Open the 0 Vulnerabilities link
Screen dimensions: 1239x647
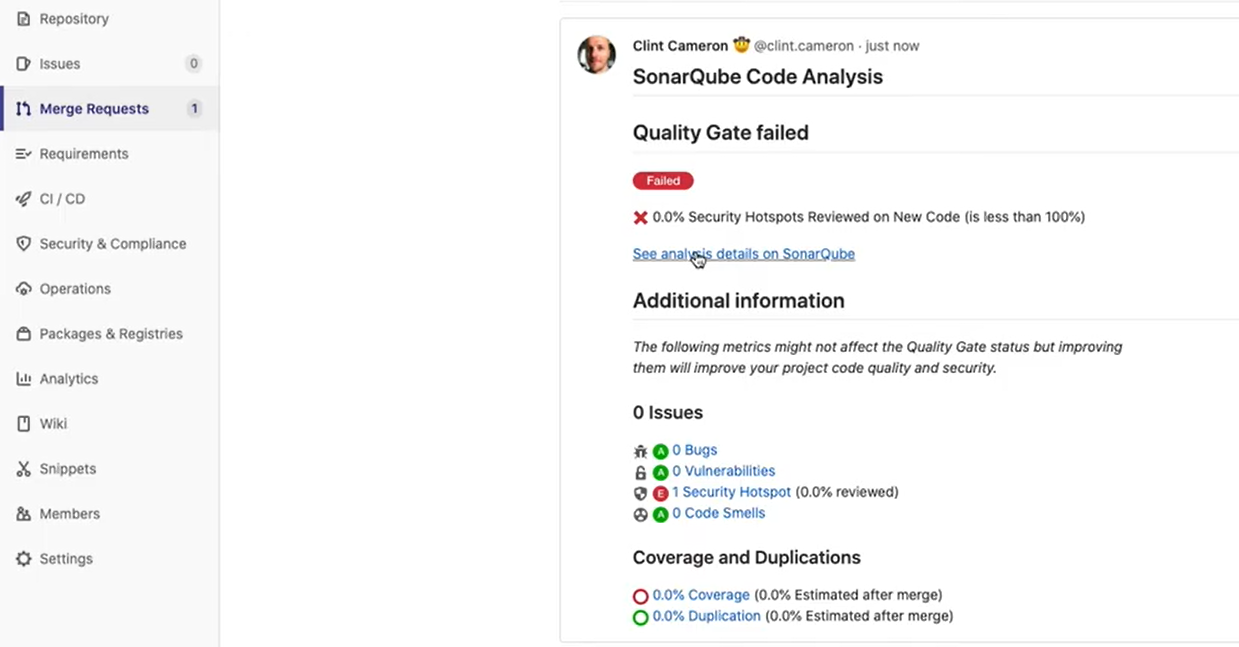[723, 471]
